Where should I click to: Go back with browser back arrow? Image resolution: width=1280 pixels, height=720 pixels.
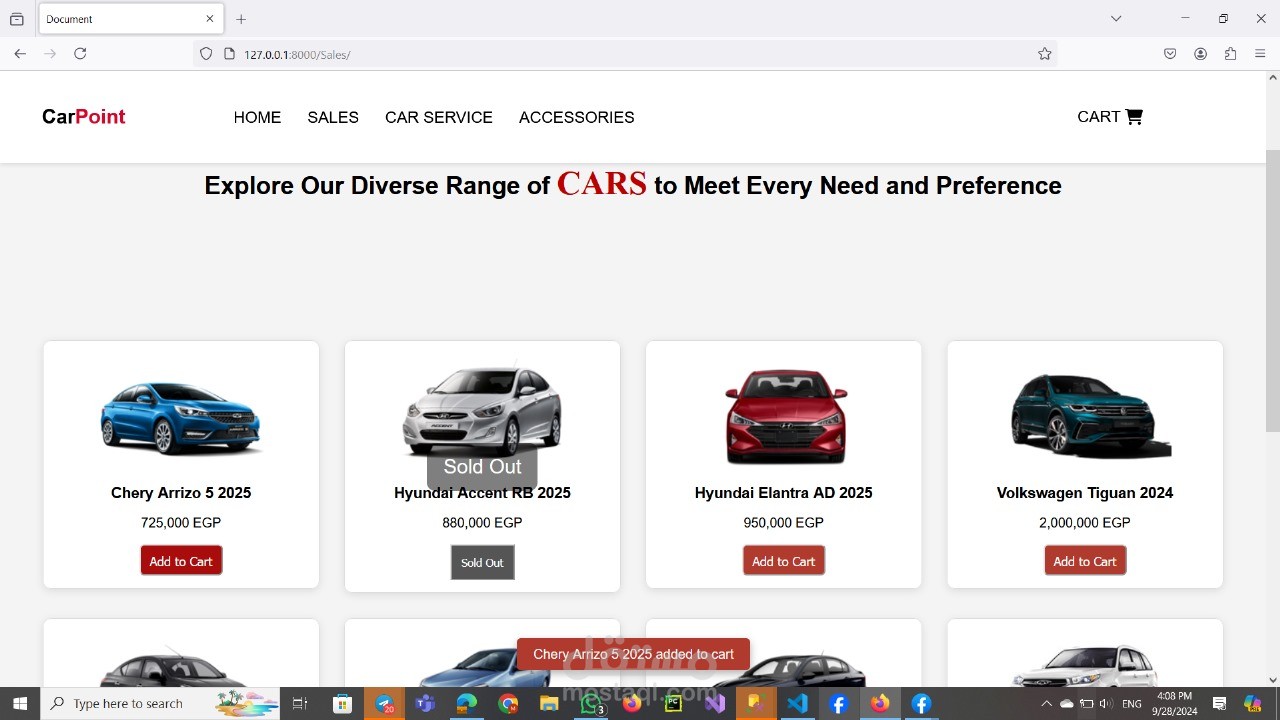20,54
